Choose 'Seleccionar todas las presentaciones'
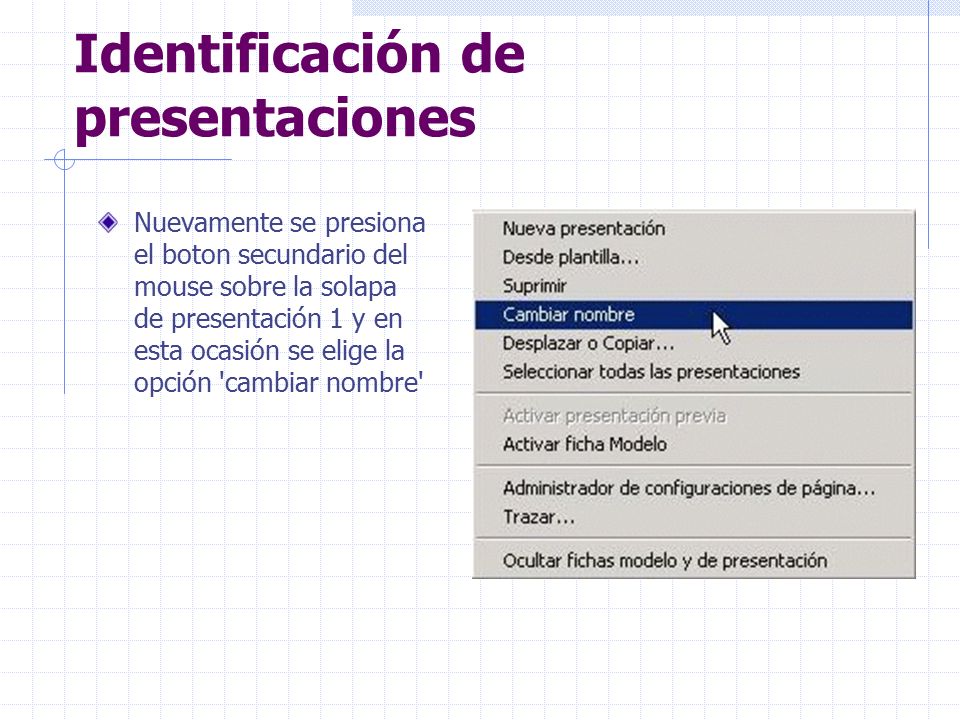This screenshot has width=960, height=720. [694, 372]
